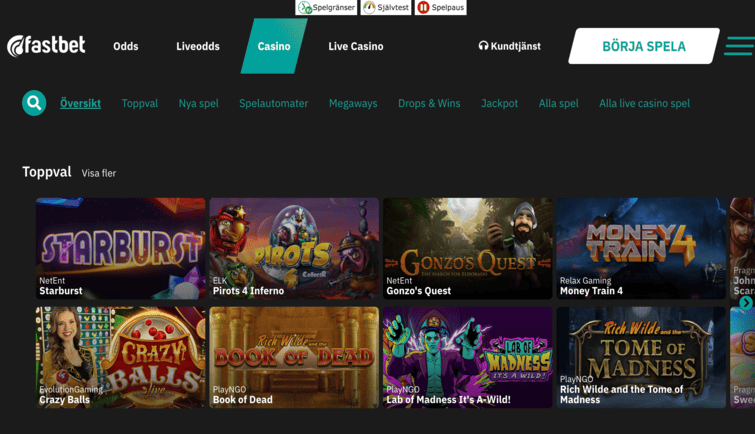
Task: Advance carousel with the right arrow
Action: click(746, 302)
